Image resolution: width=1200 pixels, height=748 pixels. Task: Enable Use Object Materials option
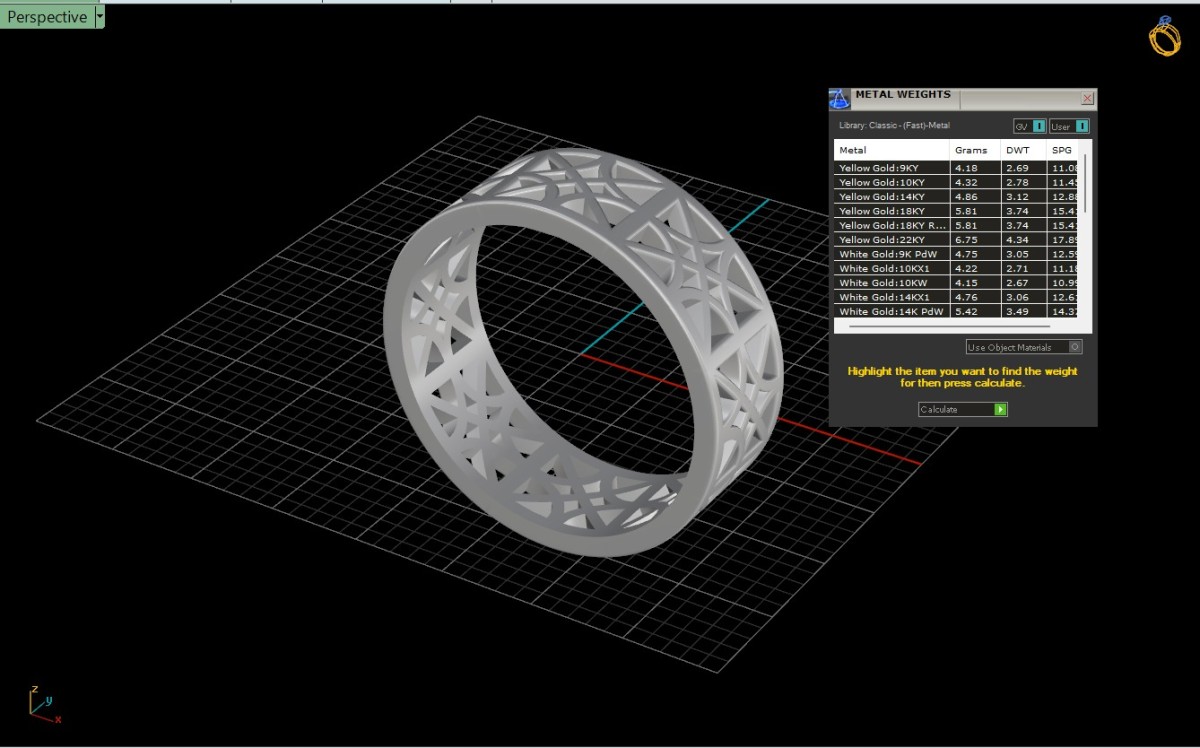point(1075,347)
